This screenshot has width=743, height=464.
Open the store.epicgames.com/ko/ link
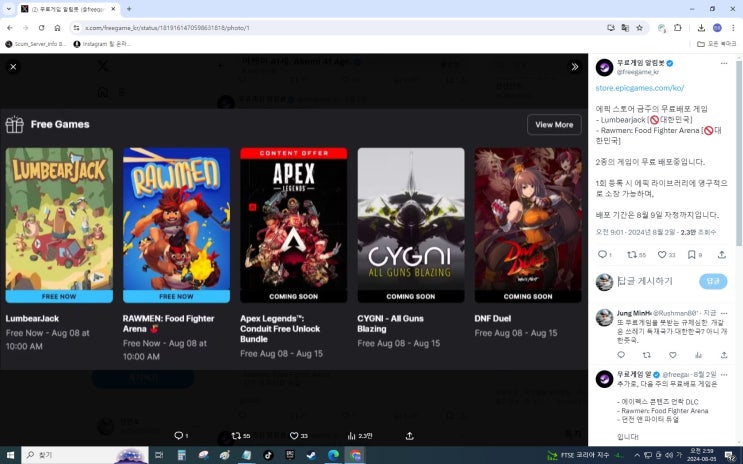click(x=639, y=88)
